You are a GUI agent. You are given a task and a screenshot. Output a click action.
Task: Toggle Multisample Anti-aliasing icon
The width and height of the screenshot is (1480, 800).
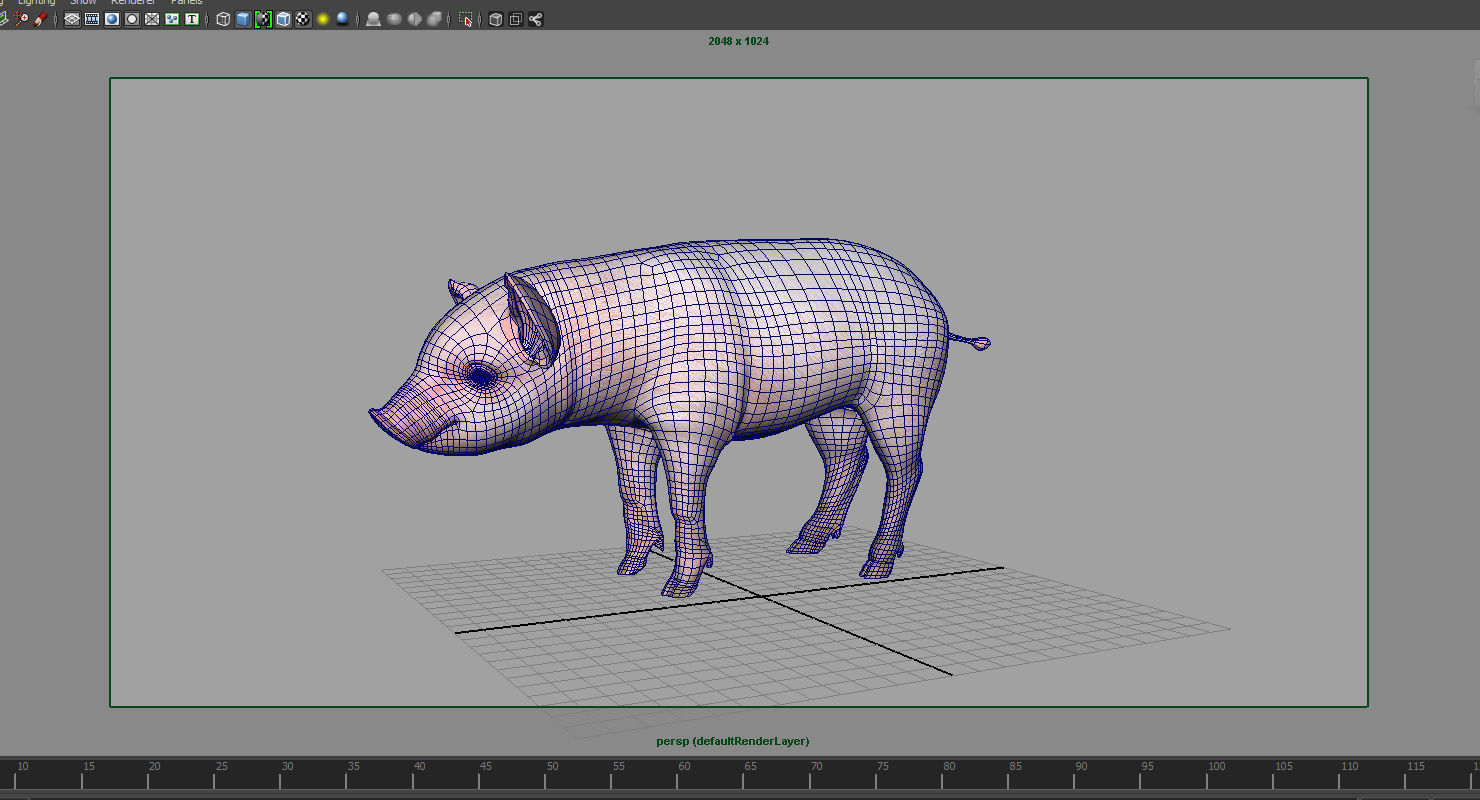coord(414,19)
